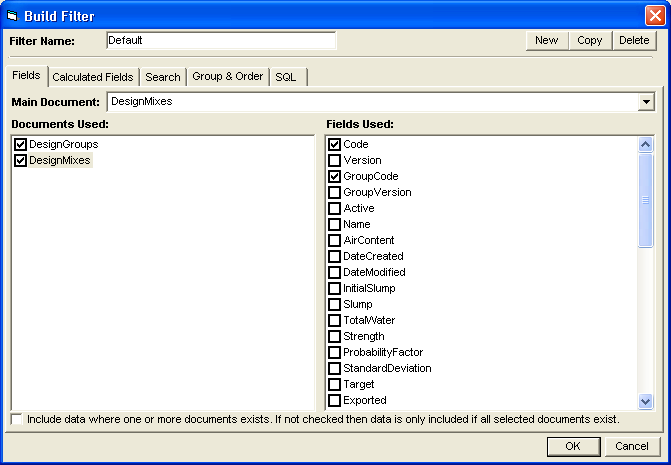
Task: Uncheck the Code field checkbox
Action: tap(335, 144)
